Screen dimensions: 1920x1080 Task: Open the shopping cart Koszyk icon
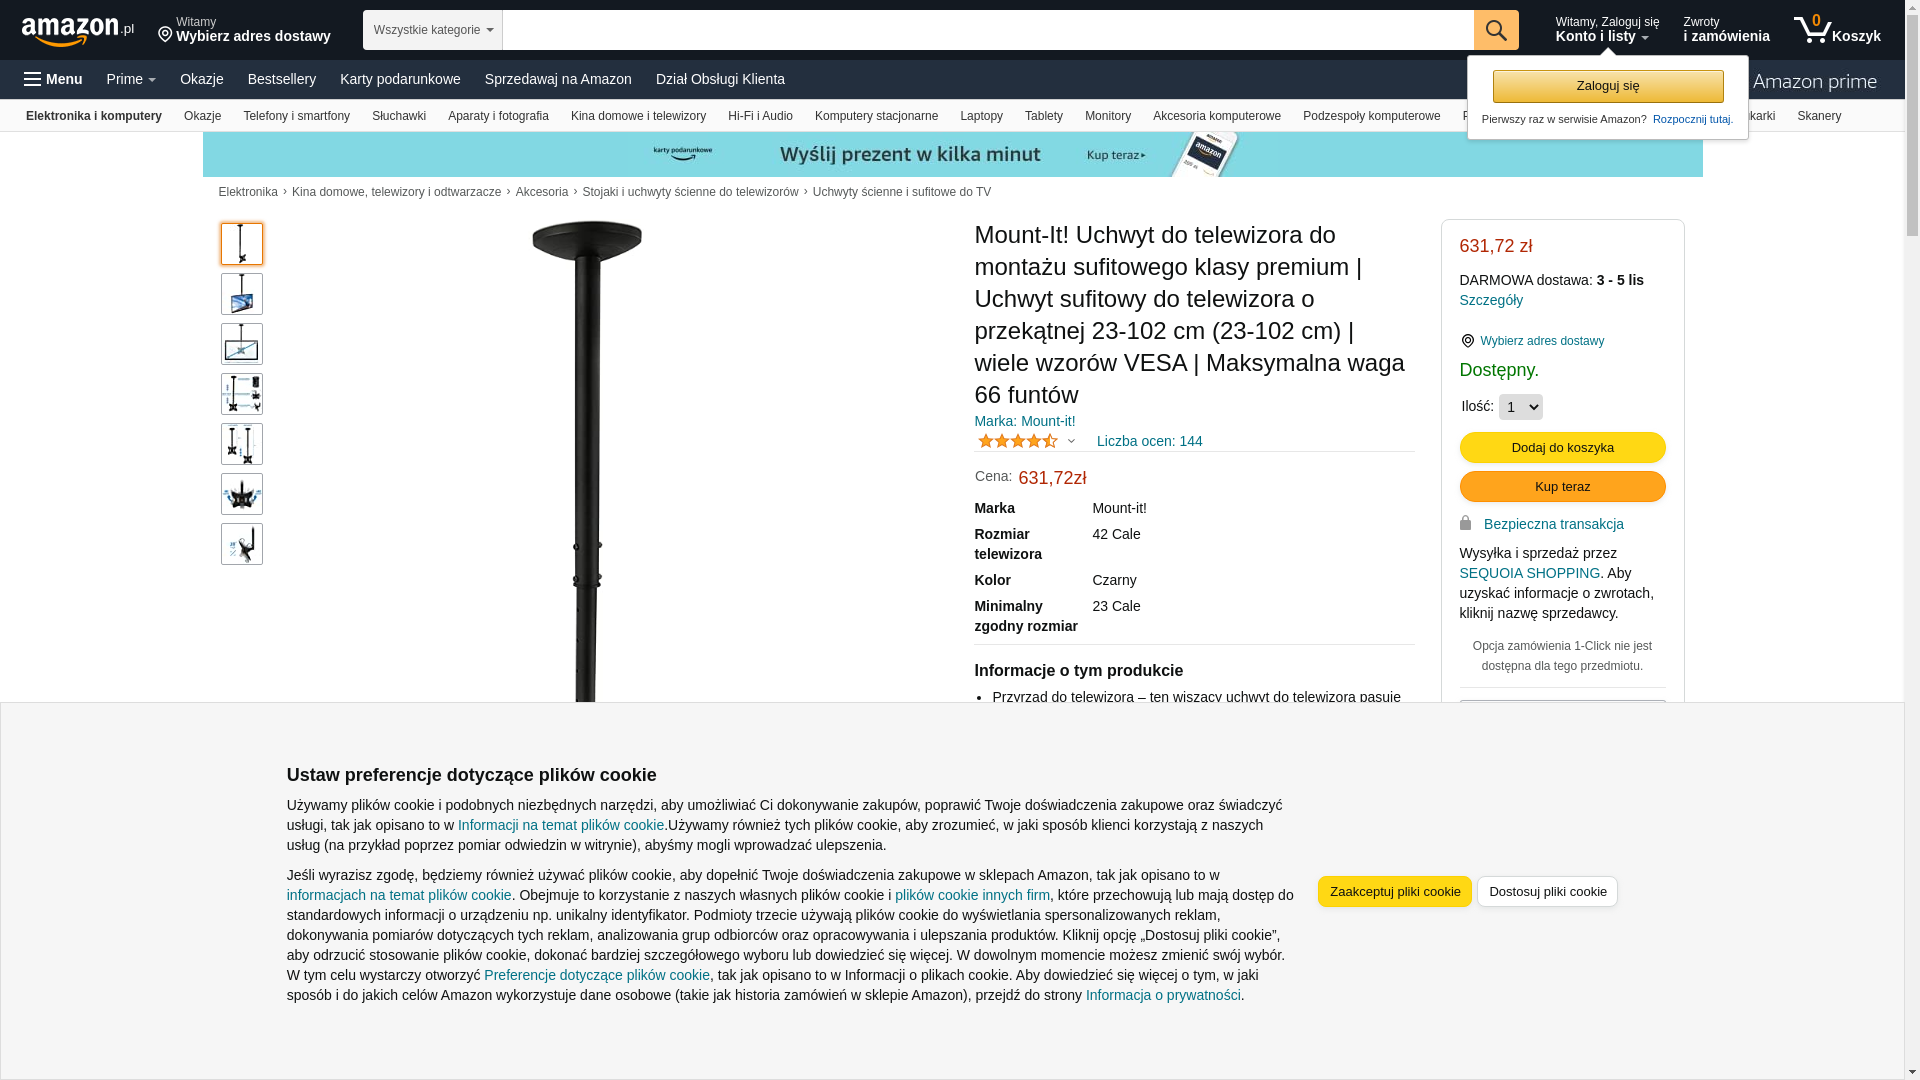coord(1837,30)
